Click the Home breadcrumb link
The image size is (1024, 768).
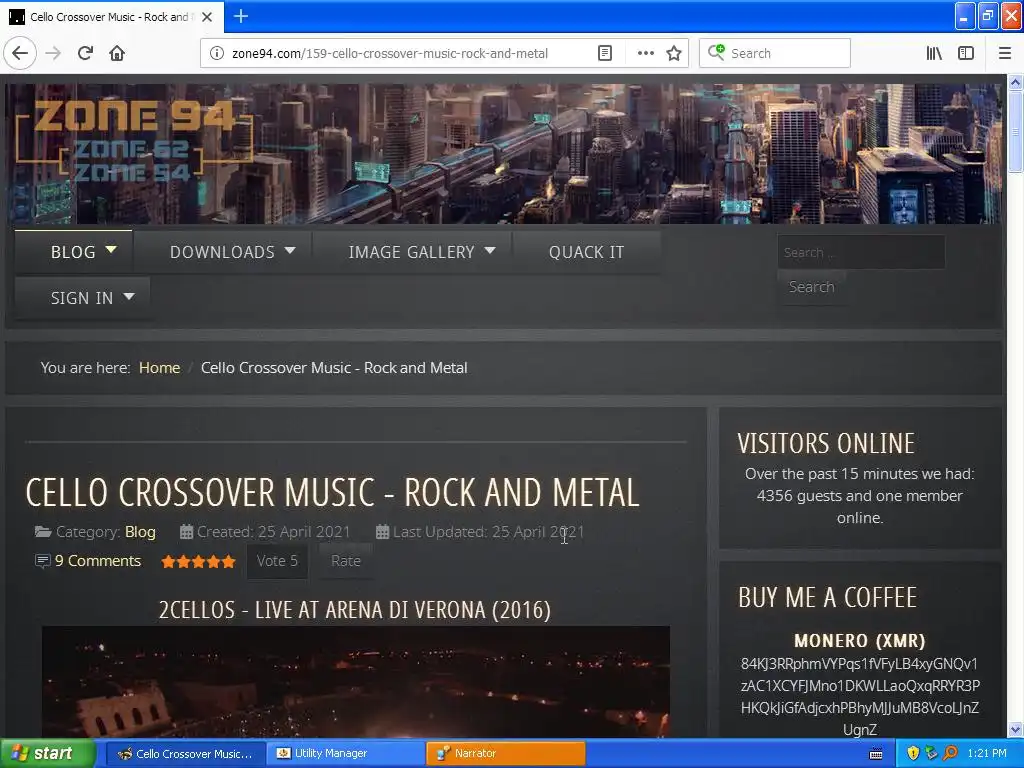pos(159,368)
